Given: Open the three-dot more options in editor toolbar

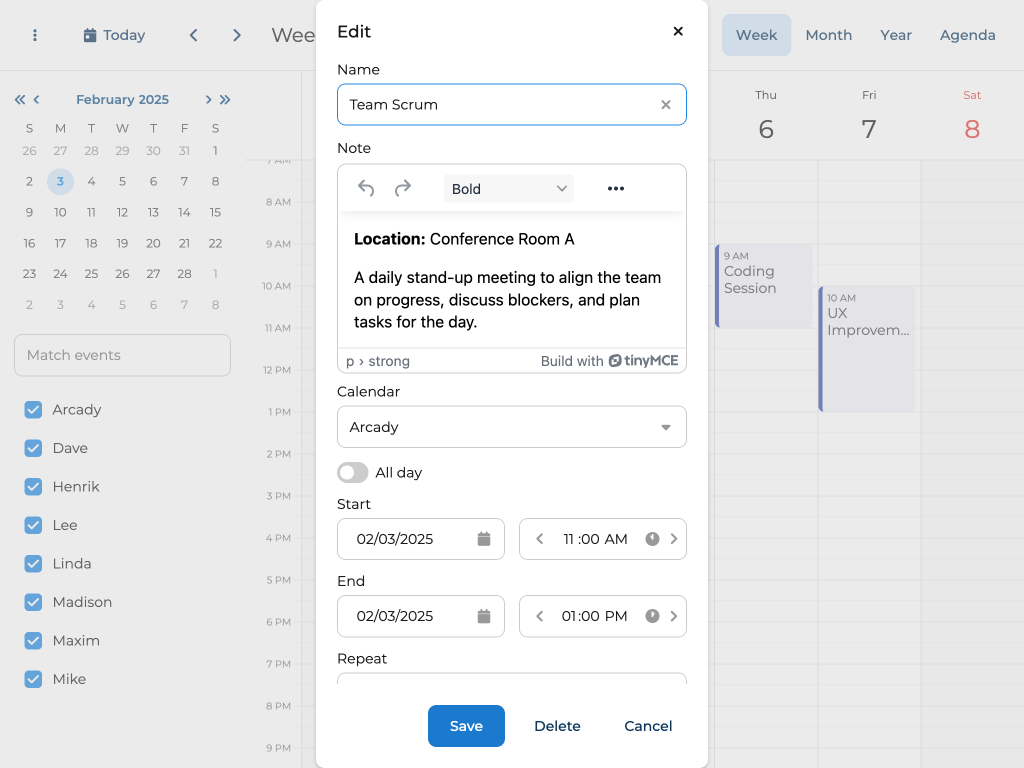Looking at the screenshot, I should 616,189.
